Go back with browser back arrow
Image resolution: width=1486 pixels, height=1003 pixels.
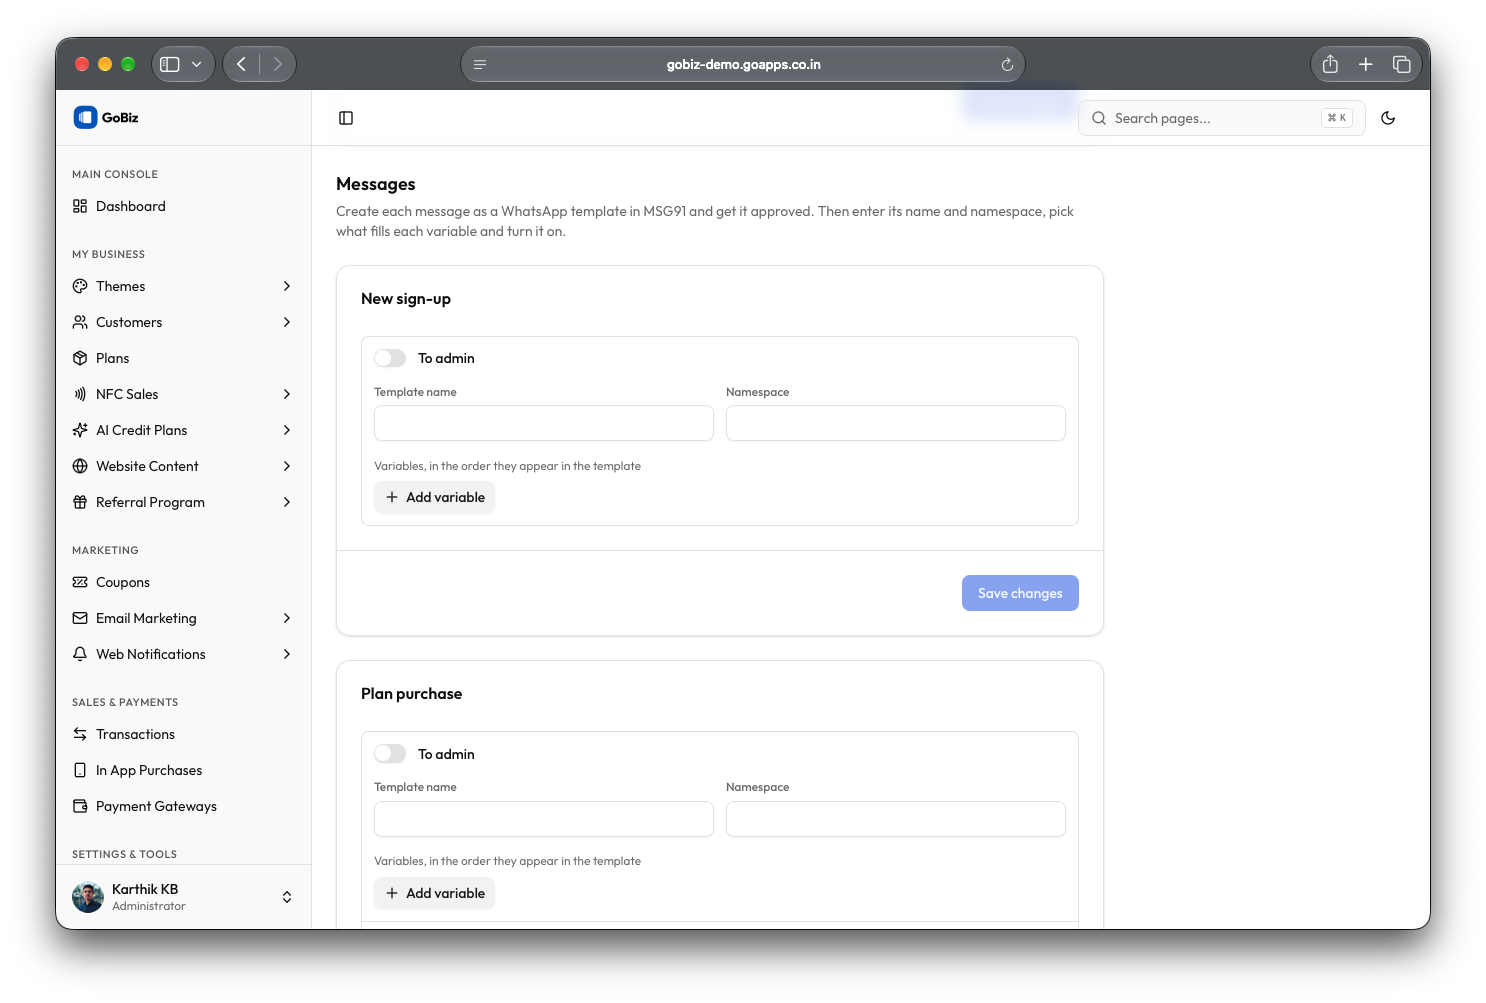(241, 64)
